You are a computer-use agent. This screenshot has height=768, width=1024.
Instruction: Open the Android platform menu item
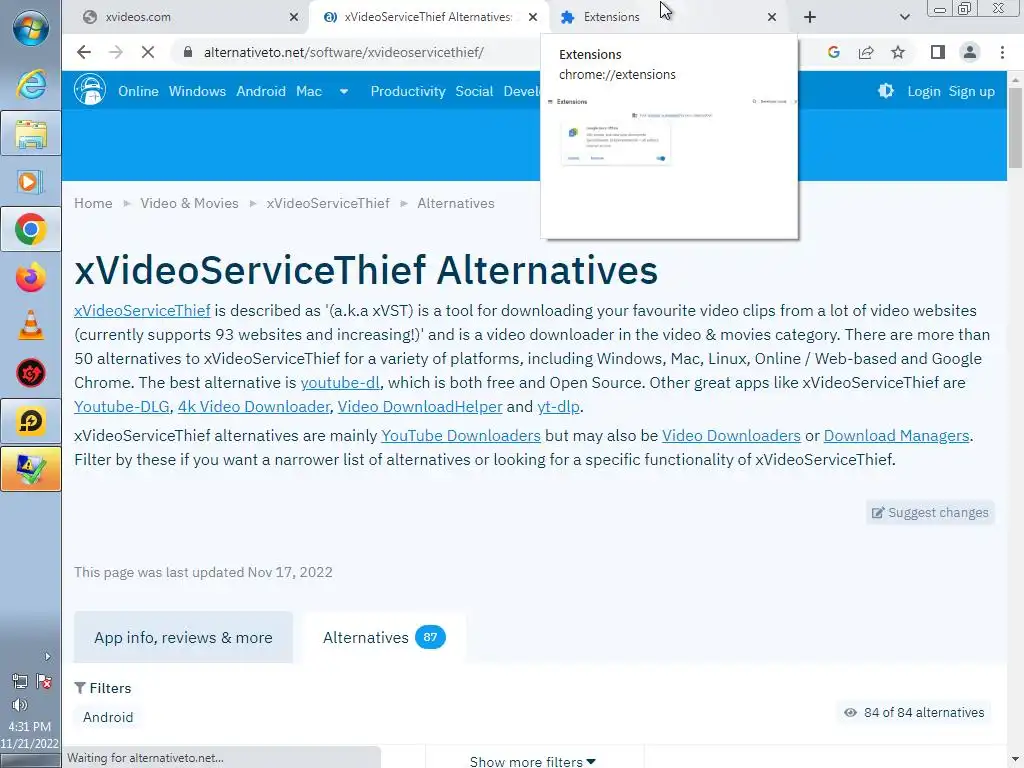click(261, 91)
